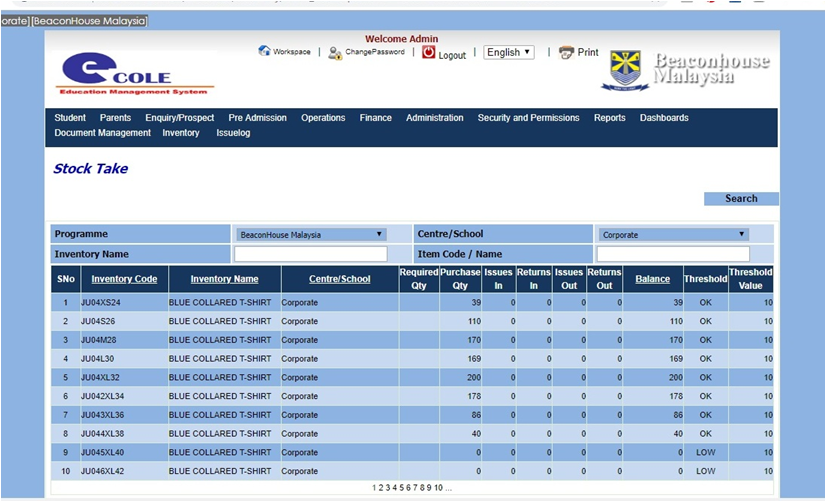Open the Issuelog menu

(233, 133)
